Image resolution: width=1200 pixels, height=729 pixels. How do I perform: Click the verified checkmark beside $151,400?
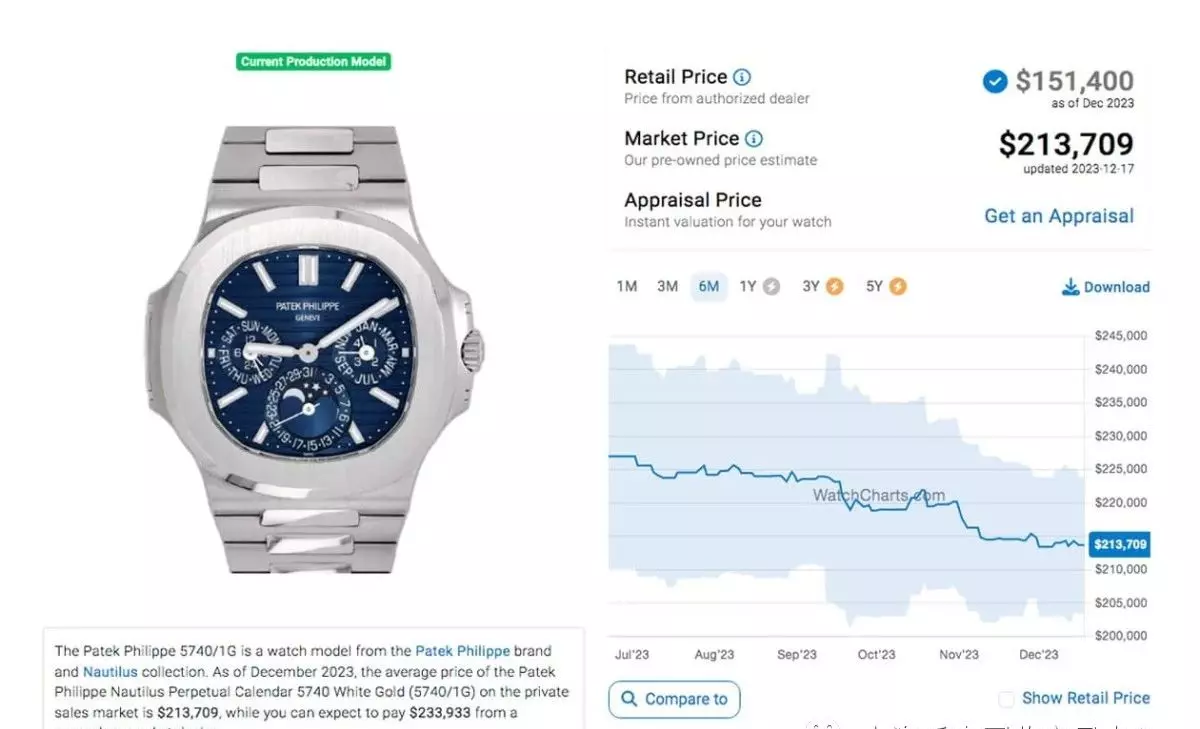(x=995, y=81)
